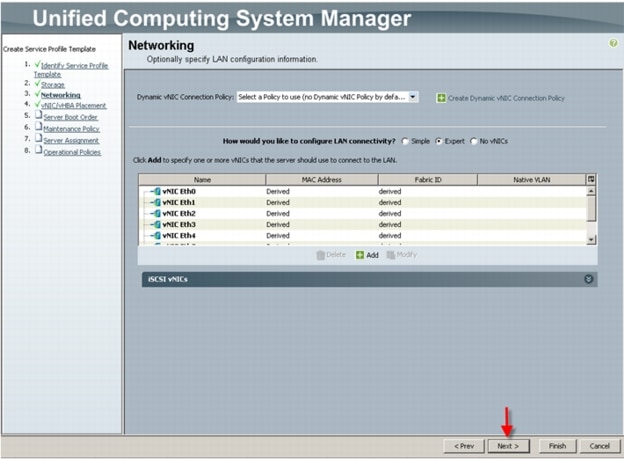This screenshot has height=460, width=624.
Task: Click the vNIC table scrollbar up arrow
Action: [591, 191]
